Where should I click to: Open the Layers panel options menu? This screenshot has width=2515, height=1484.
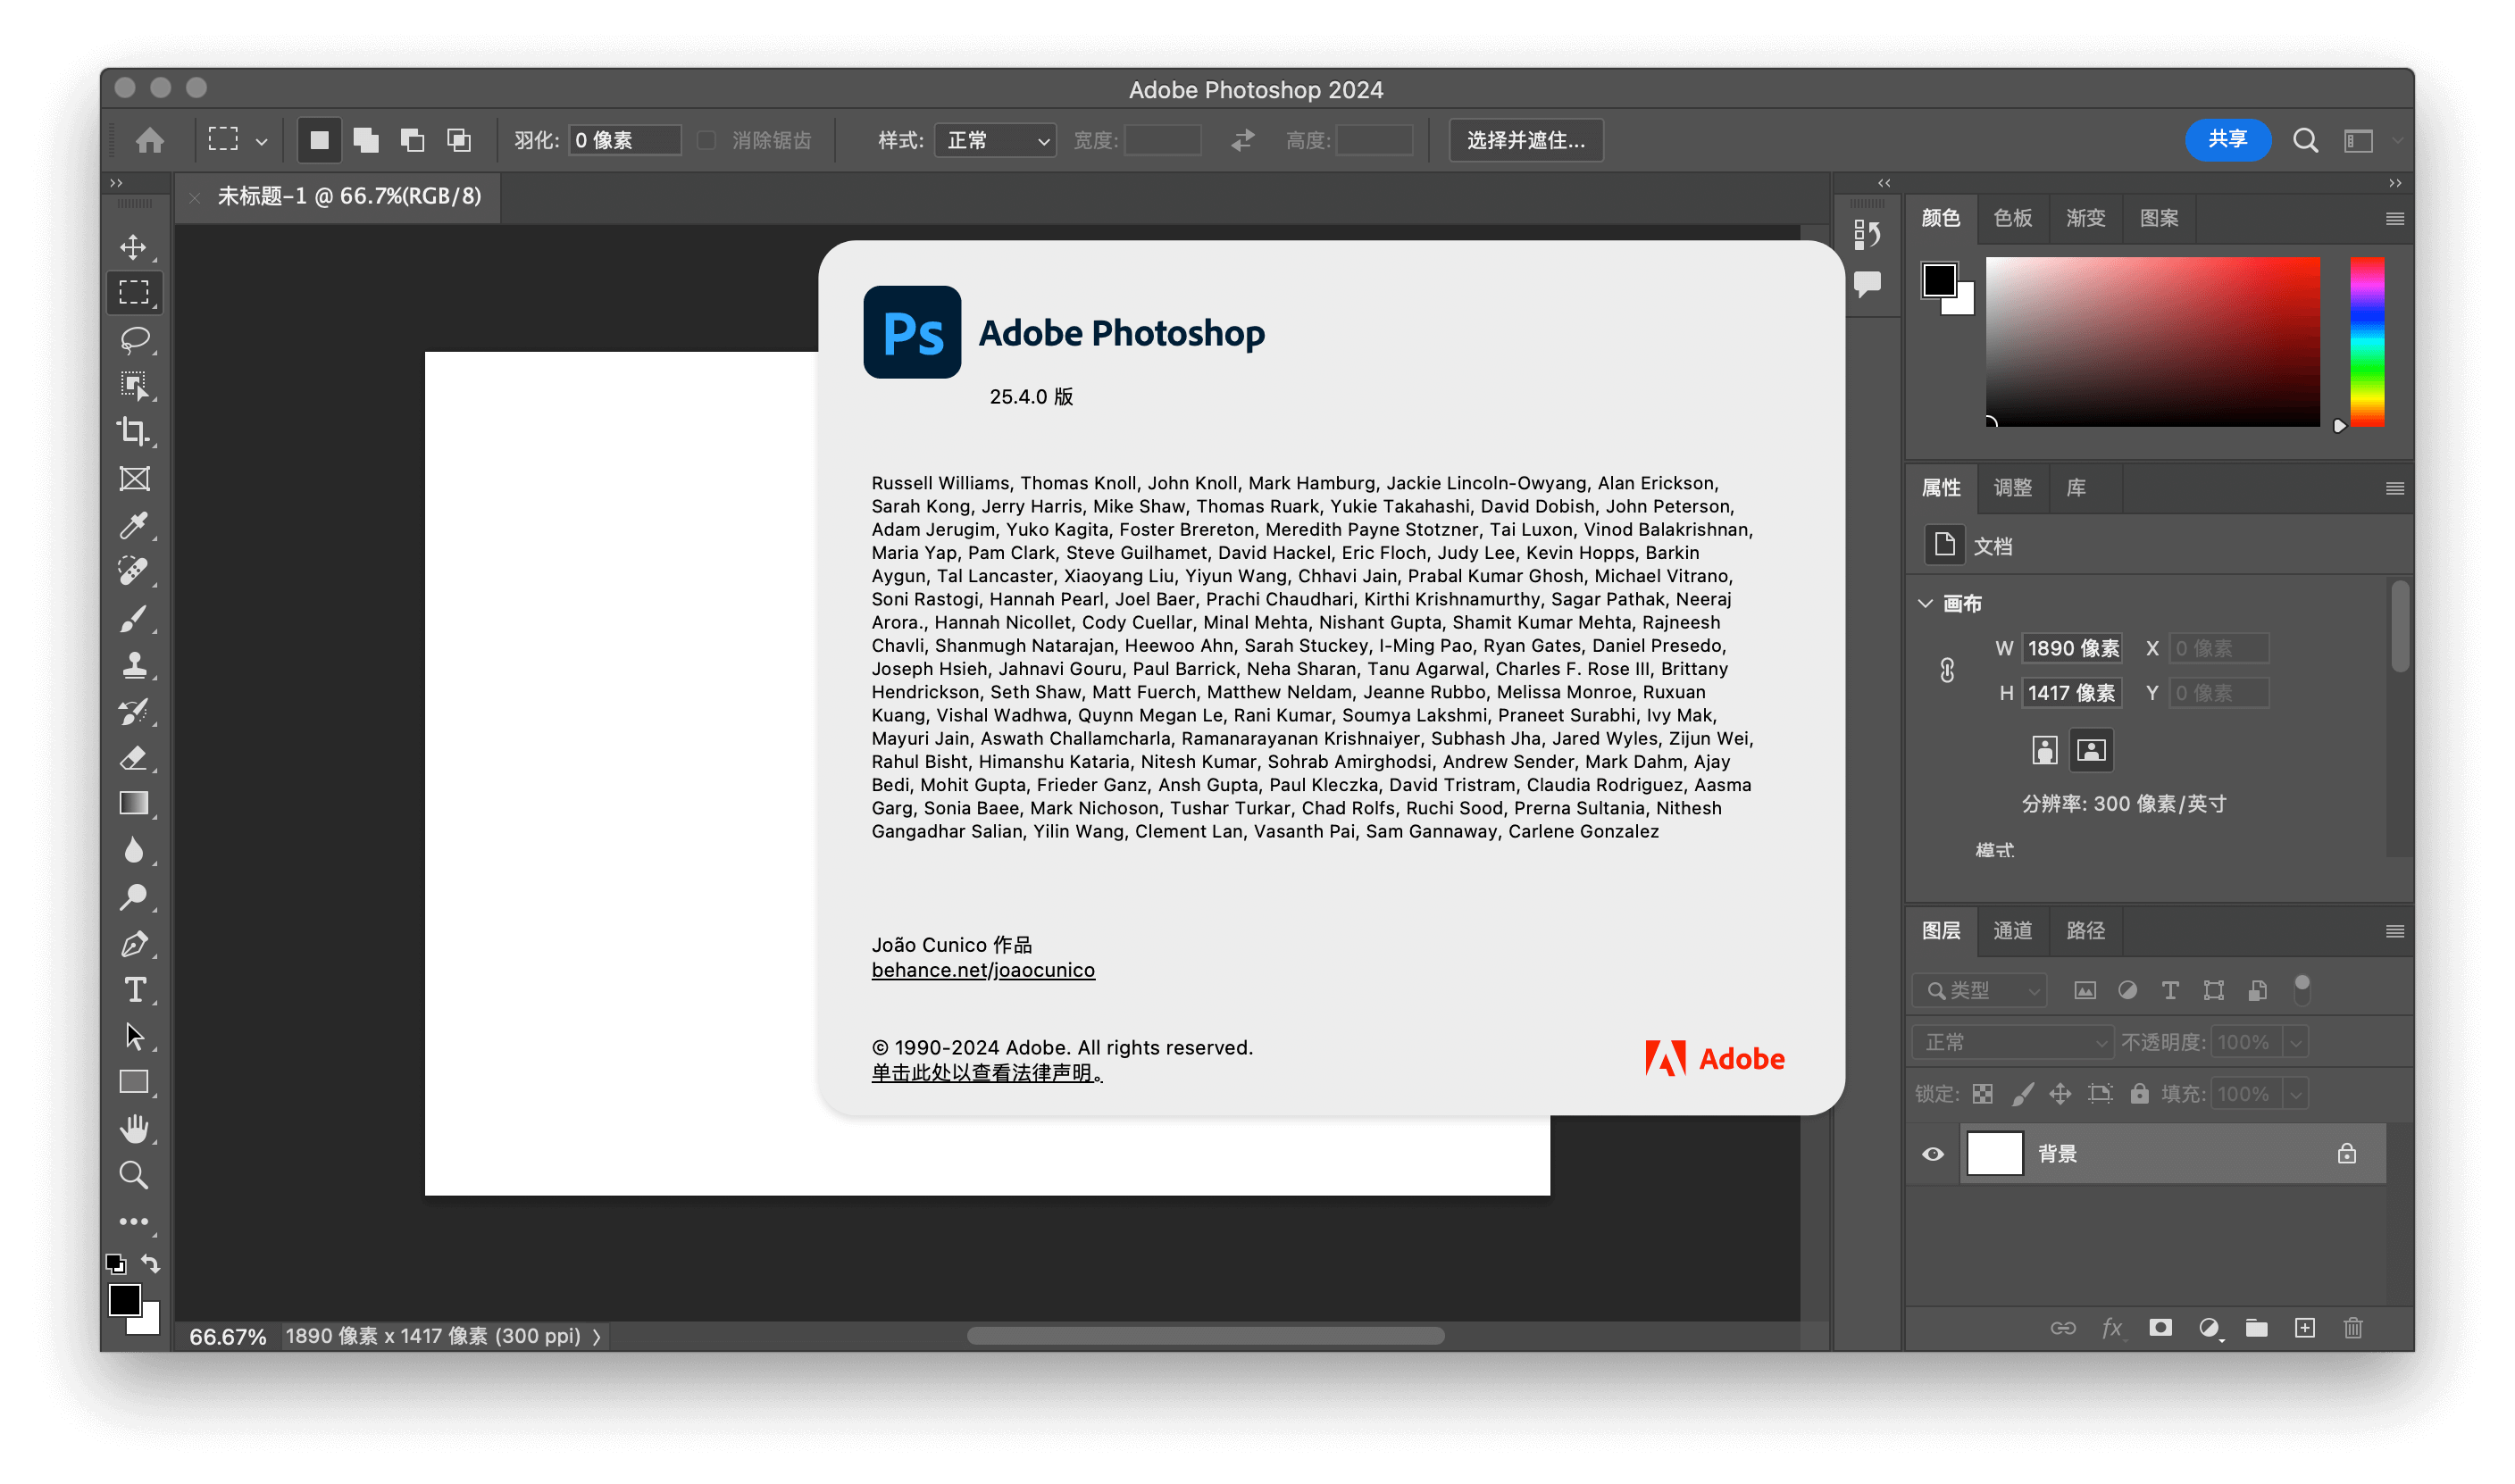click(2395, 931)
